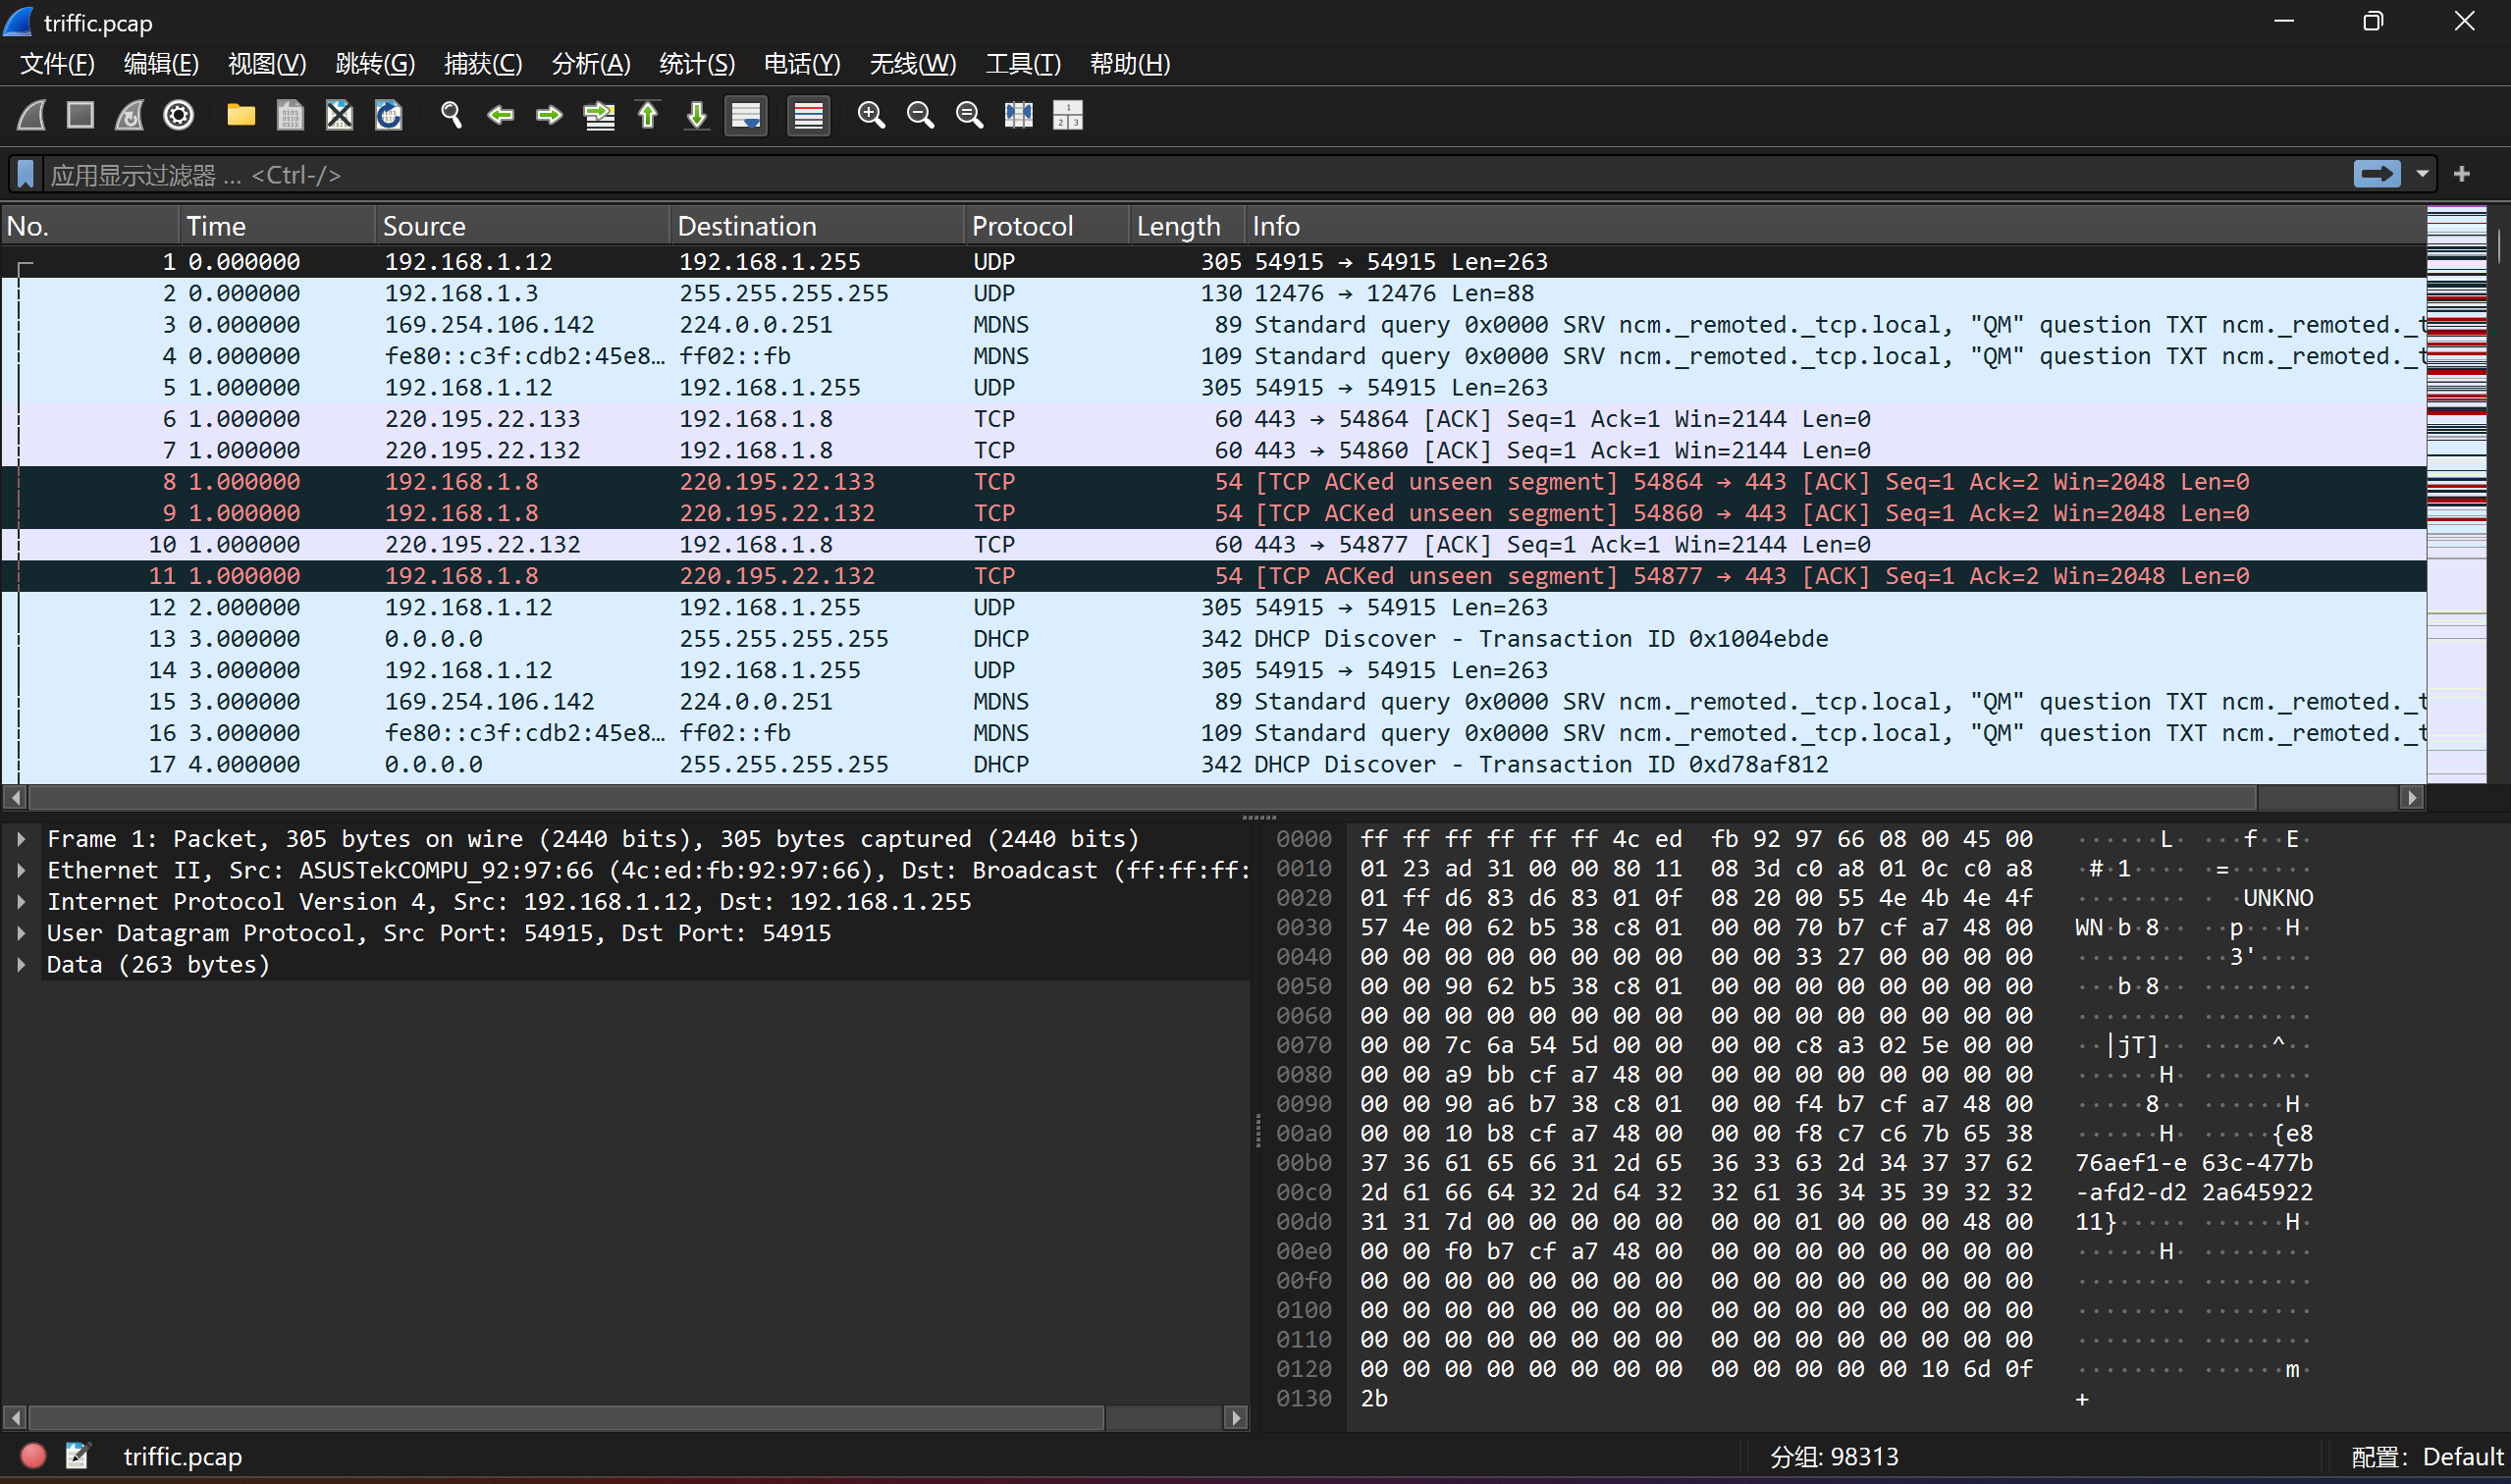Open capture file properties status icon

(x=77, y=1455)
